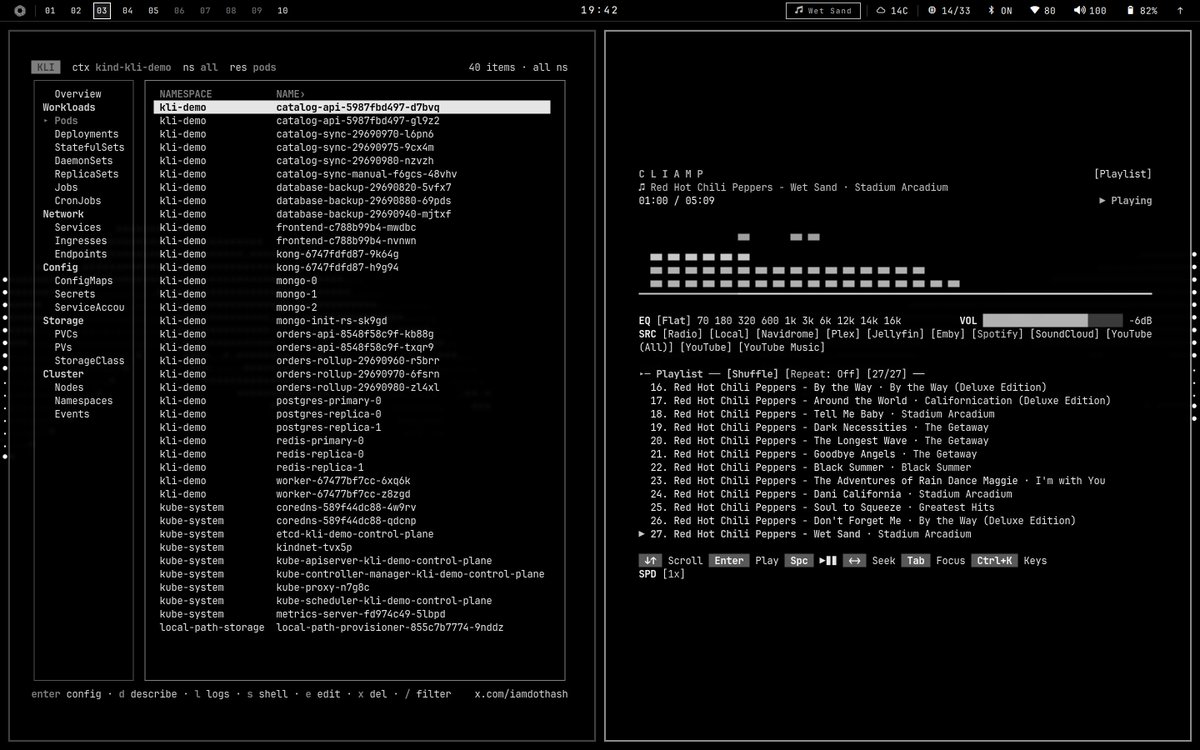Select the Radio source
The image size is (1200, 750).
point(680,334)
